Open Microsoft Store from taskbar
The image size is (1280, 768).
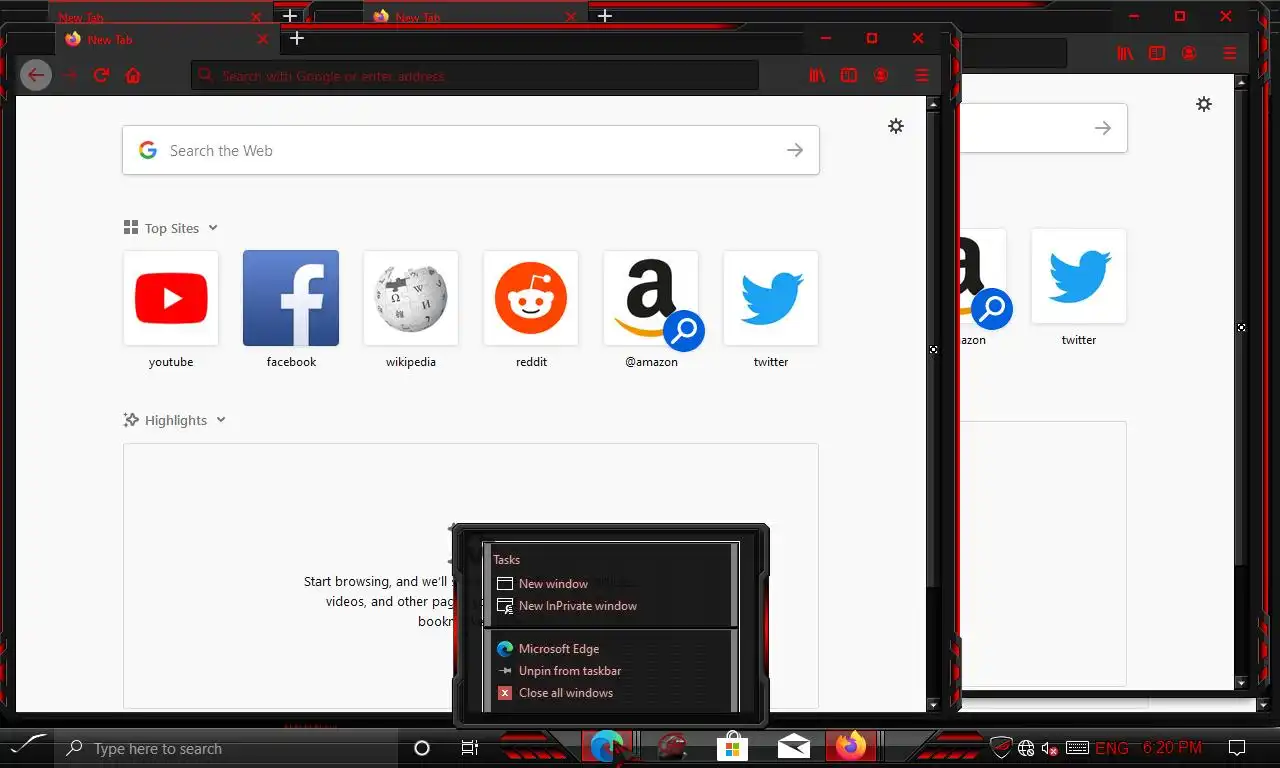(x=733, y=747)
